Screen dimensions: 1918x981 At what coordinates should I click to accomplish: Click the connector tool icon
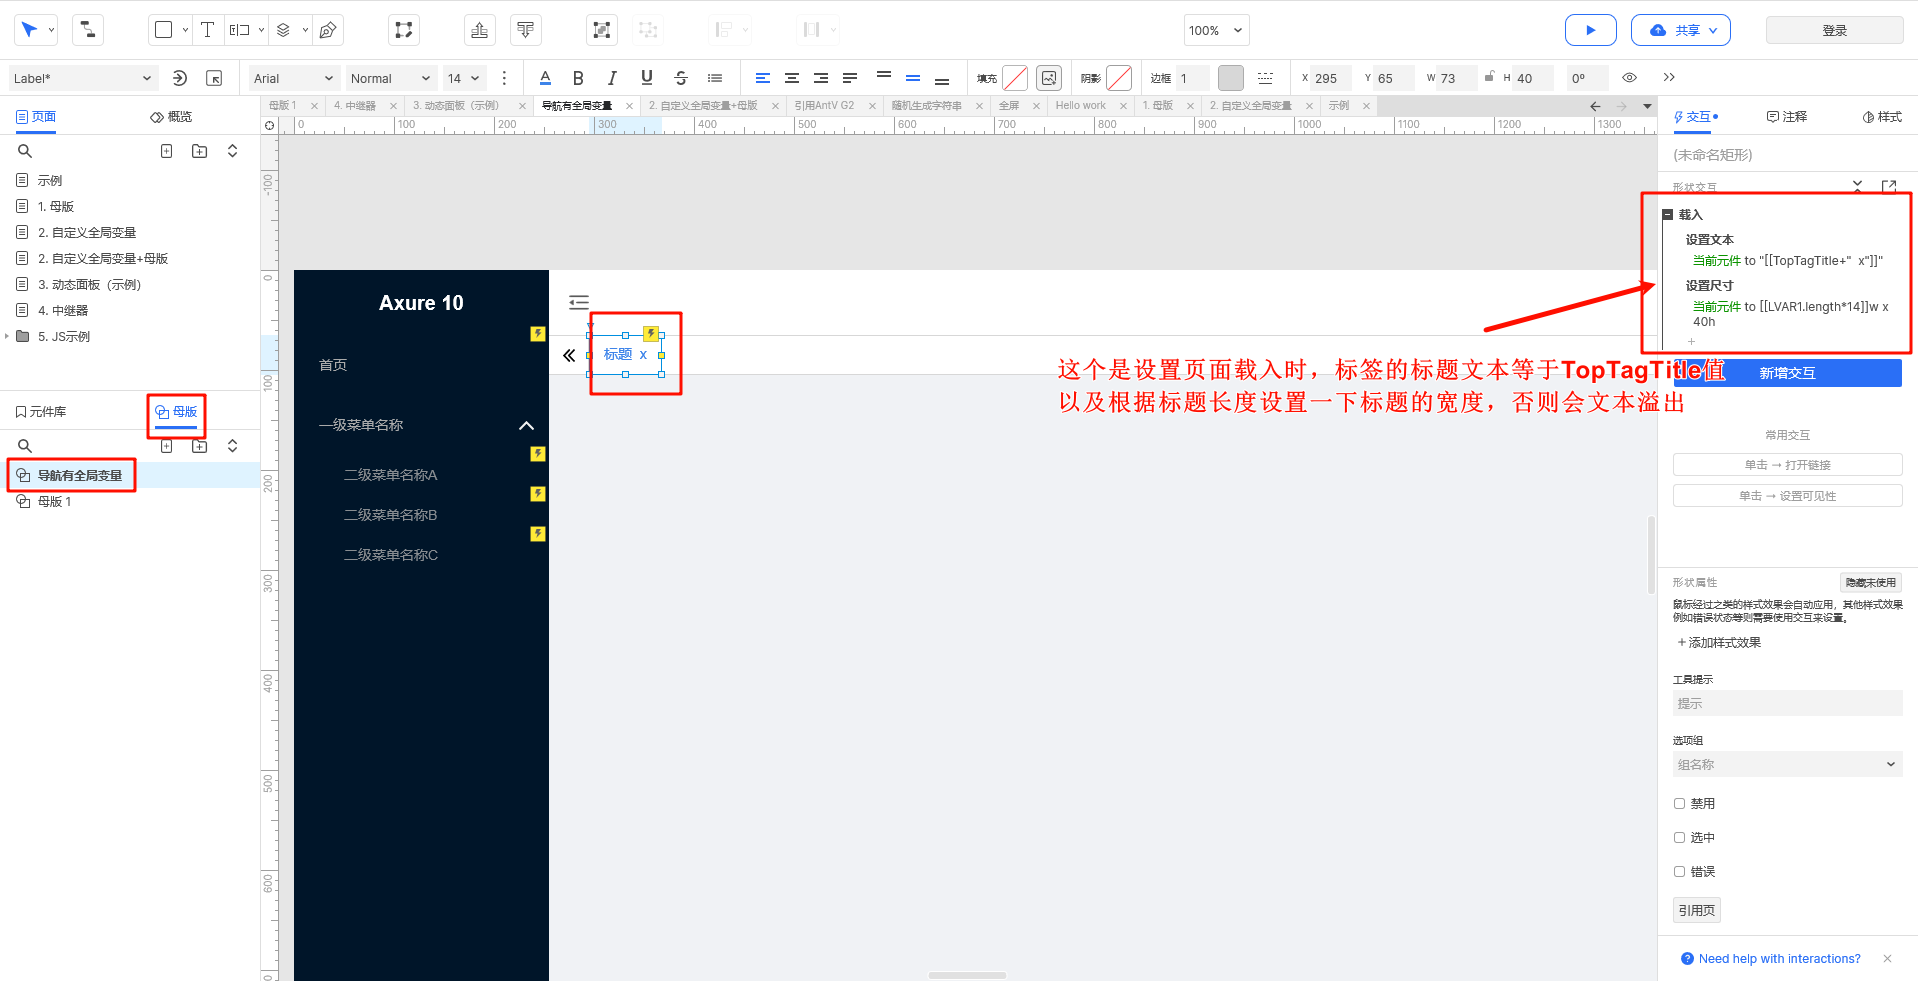(x=88, y=30)
